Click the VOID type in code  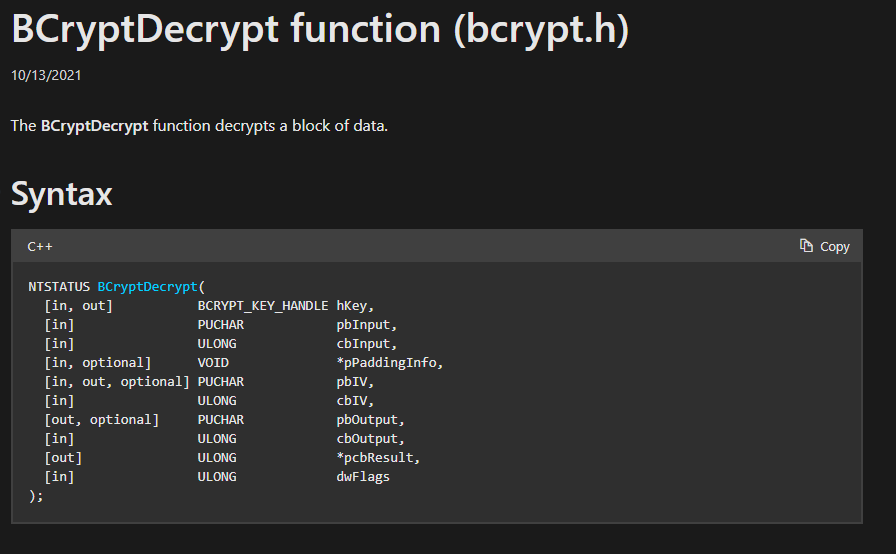pyautogui.click(x=213, y=363)
